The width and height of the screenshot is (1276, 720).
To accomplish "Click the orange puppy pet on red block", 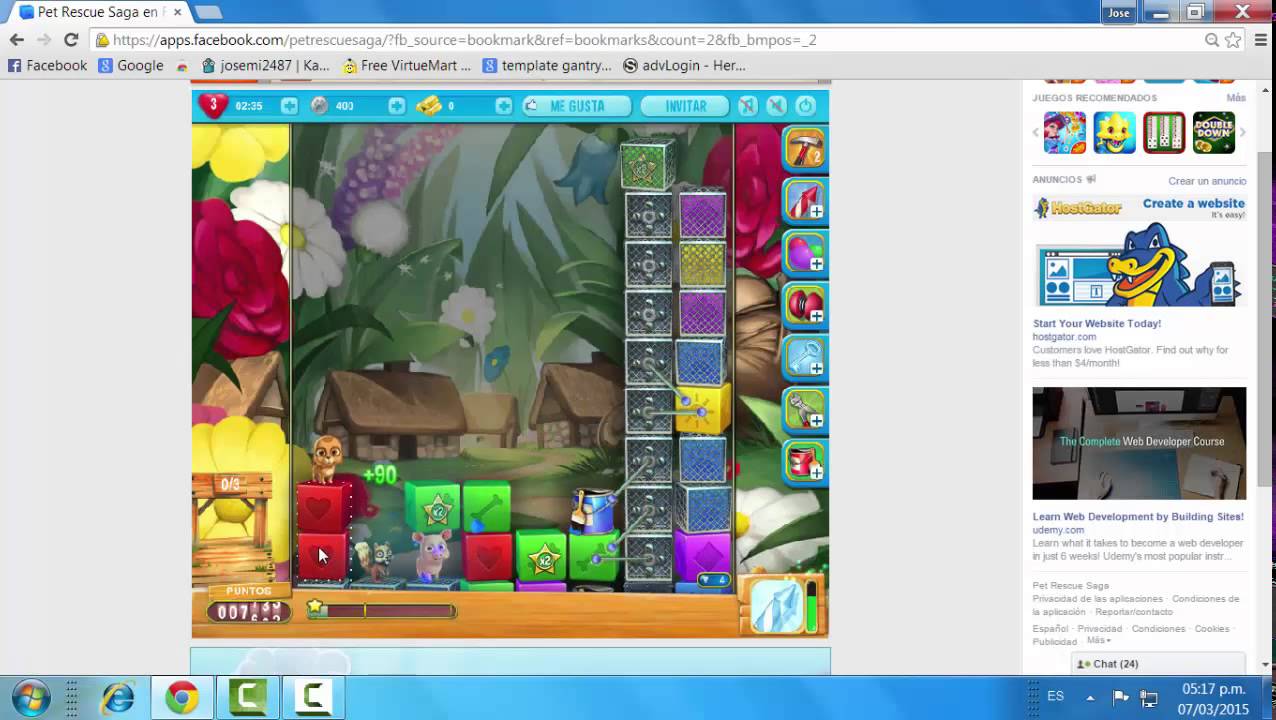I will click(325, 459).
